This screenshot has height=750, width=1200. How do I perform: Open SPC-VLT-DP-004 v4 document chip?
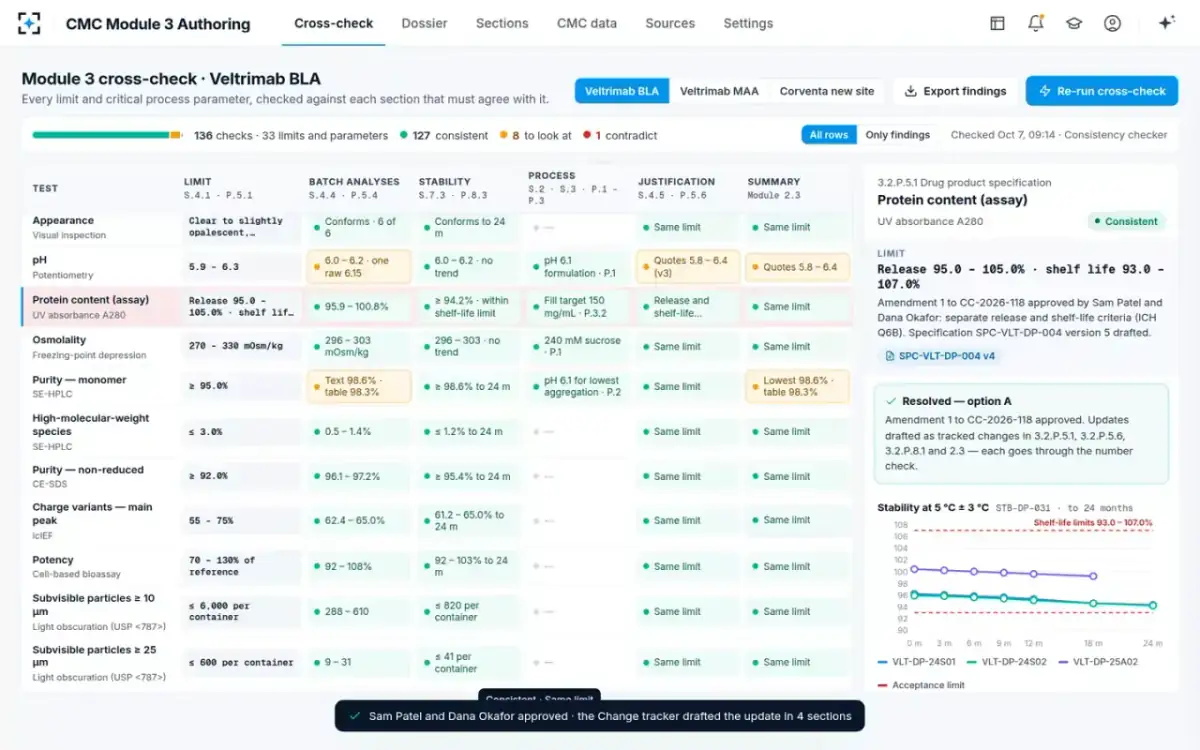click(x=940, y=356)
